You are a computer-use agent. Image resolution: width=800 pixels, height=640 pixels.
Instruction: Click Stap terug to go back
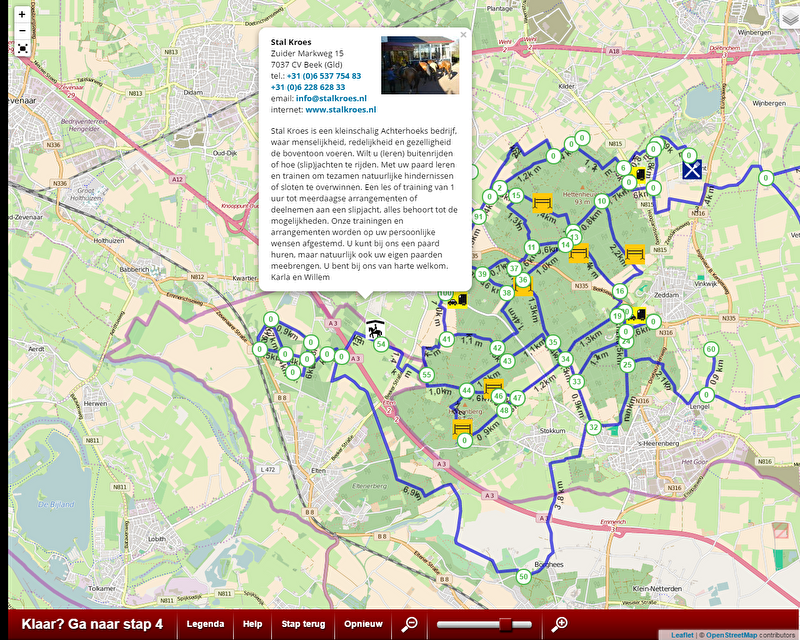click(303, 624)
